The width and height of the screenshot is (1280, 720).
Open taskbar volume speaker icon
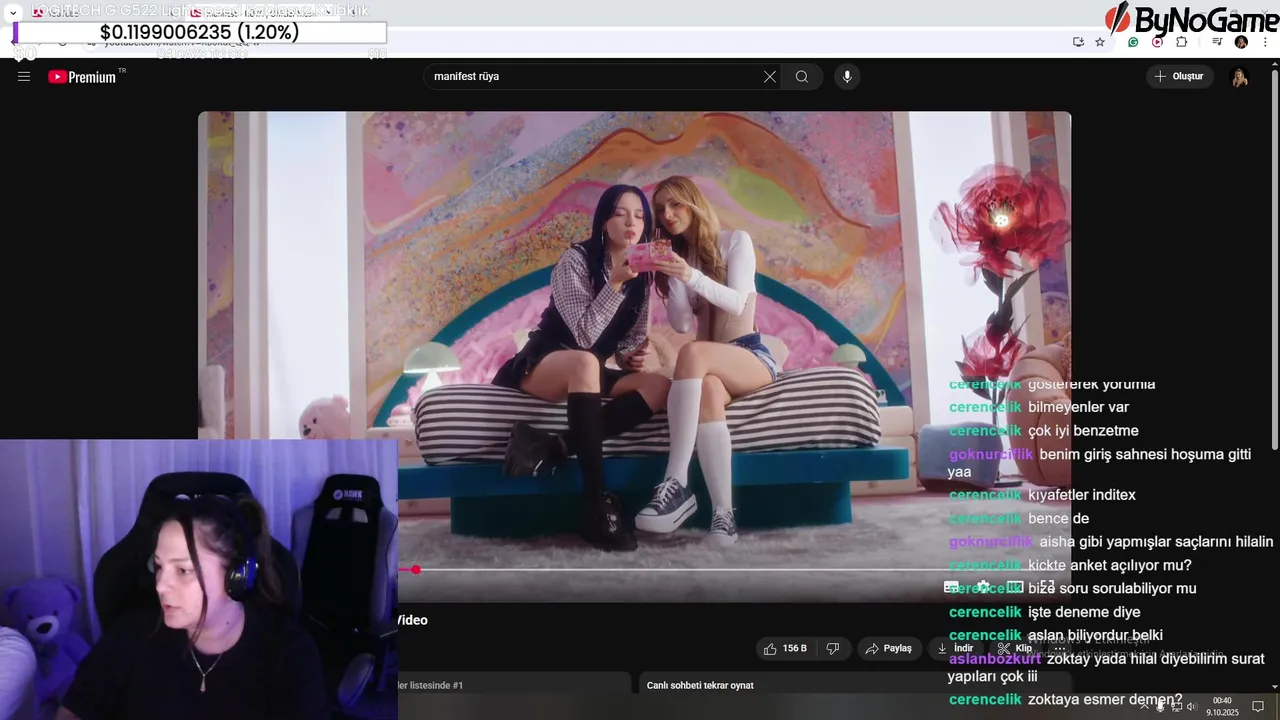1191,706
